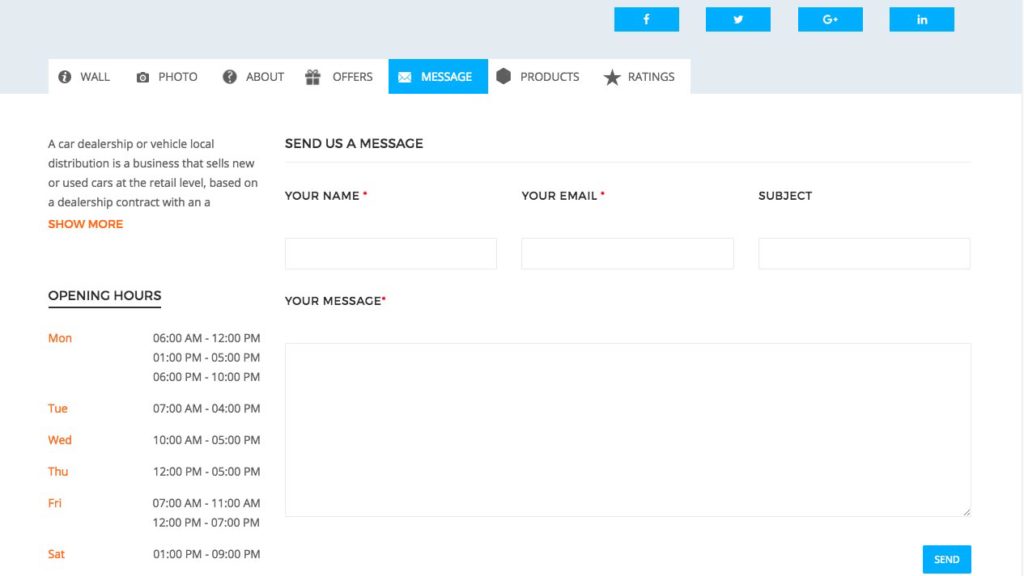Click inside the YOUR NAME field
The image size is (1024, 576).
coord(390,253)
